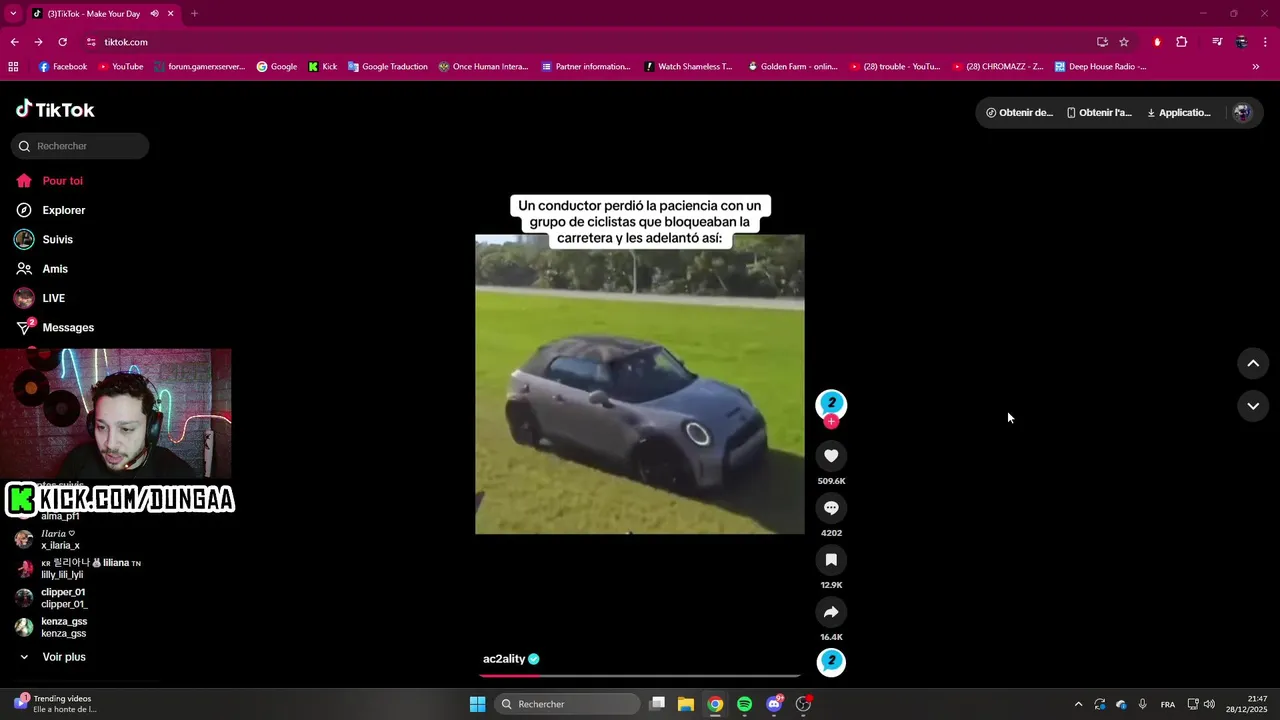The height and width of the screenshot is (720, 1280).
Task: Open Golden Farm bookmark
Action: tap(793, 67)
